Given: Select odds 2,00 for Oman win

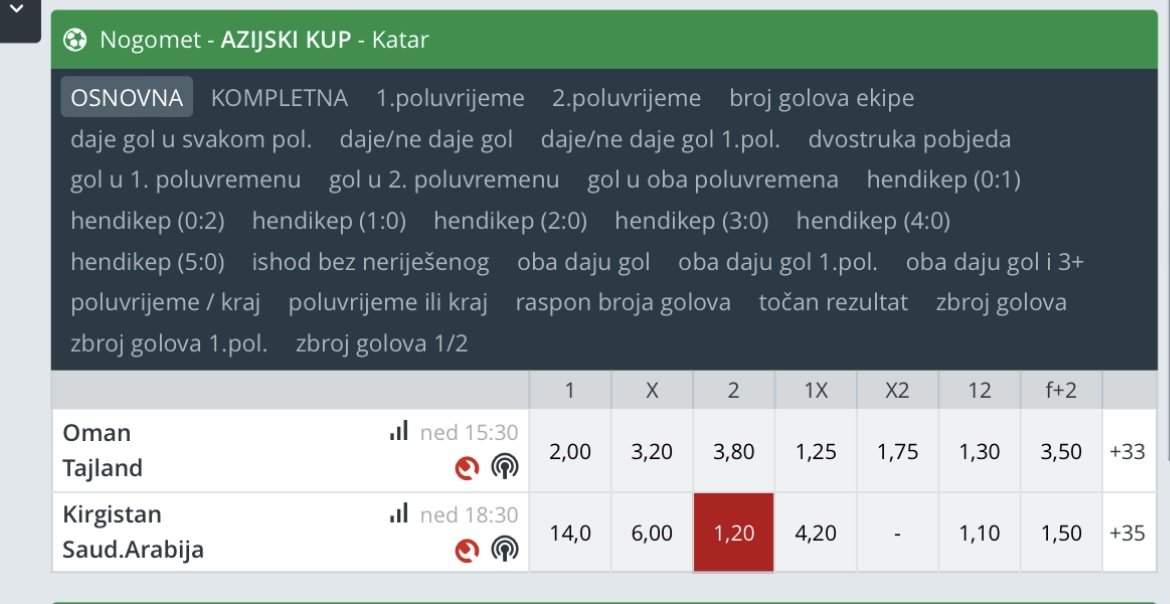Looking at the screenshot, I should [570, 451].
